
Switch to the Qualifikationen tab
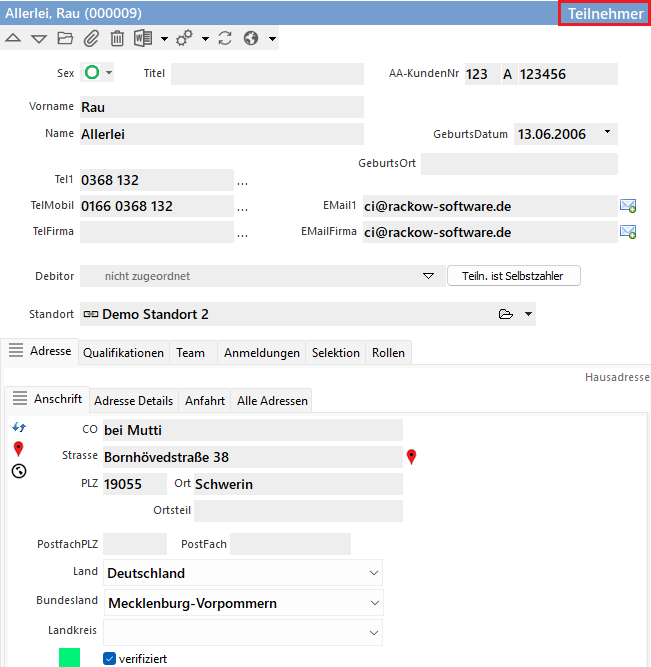pos(123,353)
